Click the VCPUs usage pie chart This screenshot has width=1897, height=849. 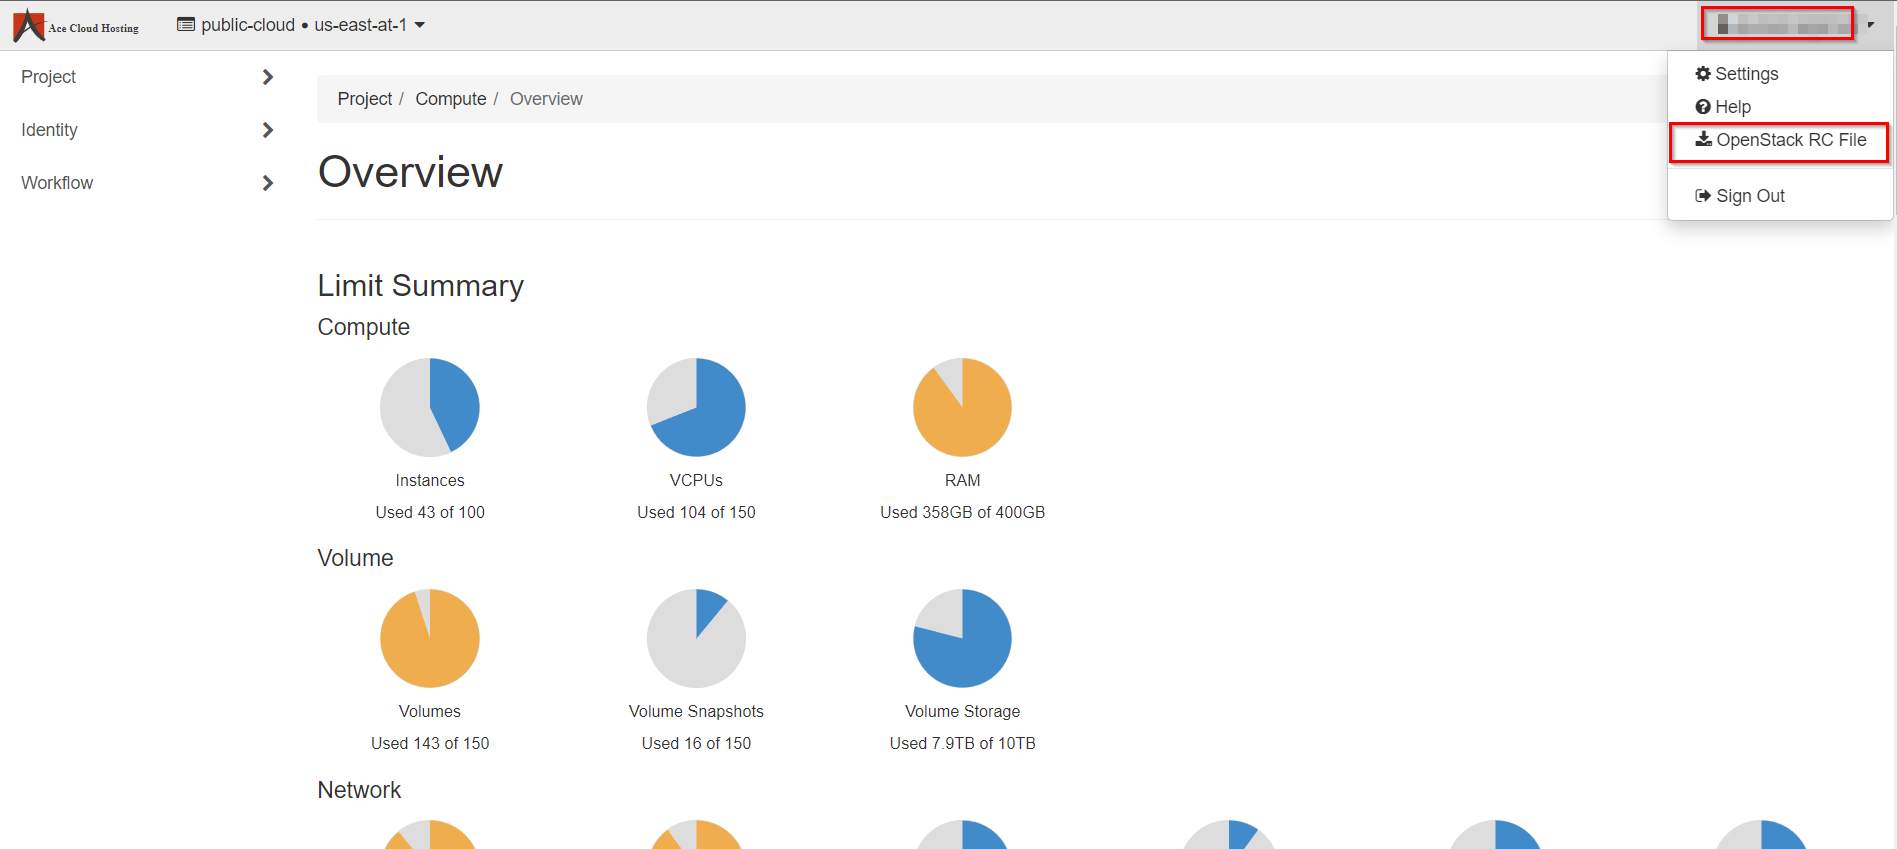click(x=696, y=407)
